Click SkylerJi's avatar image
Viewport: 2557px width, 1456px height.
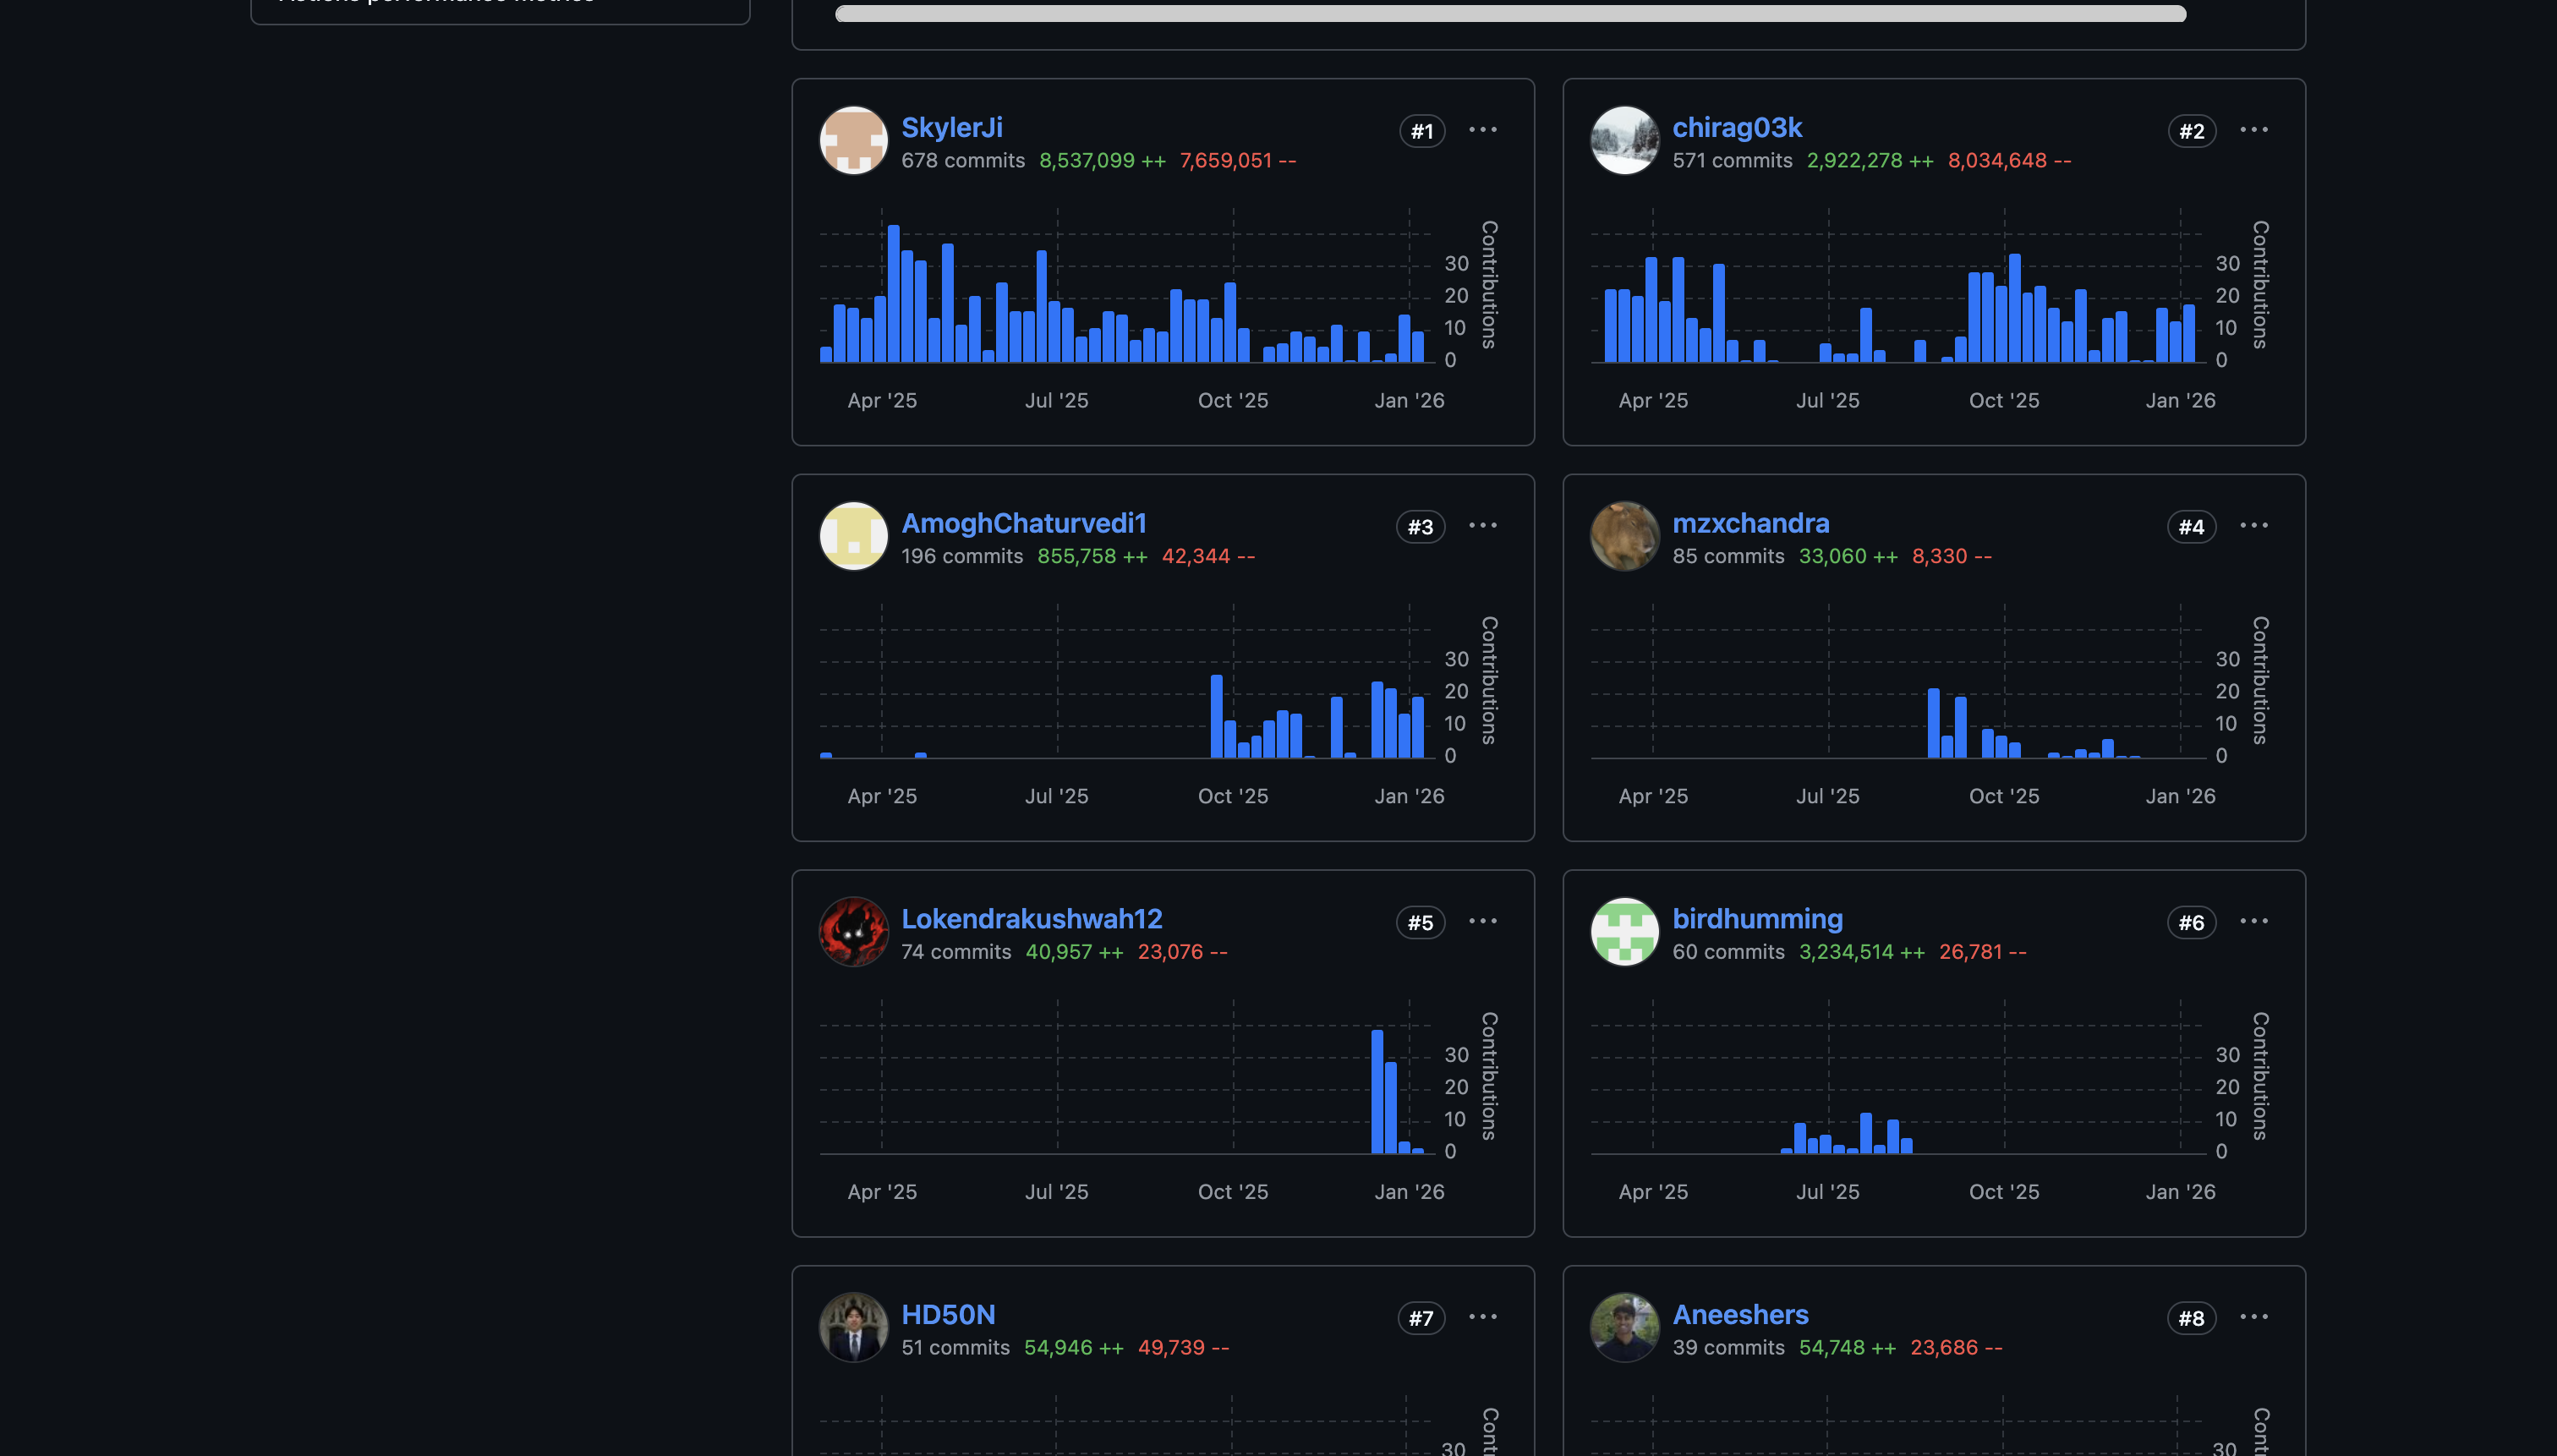pos(853,141)
